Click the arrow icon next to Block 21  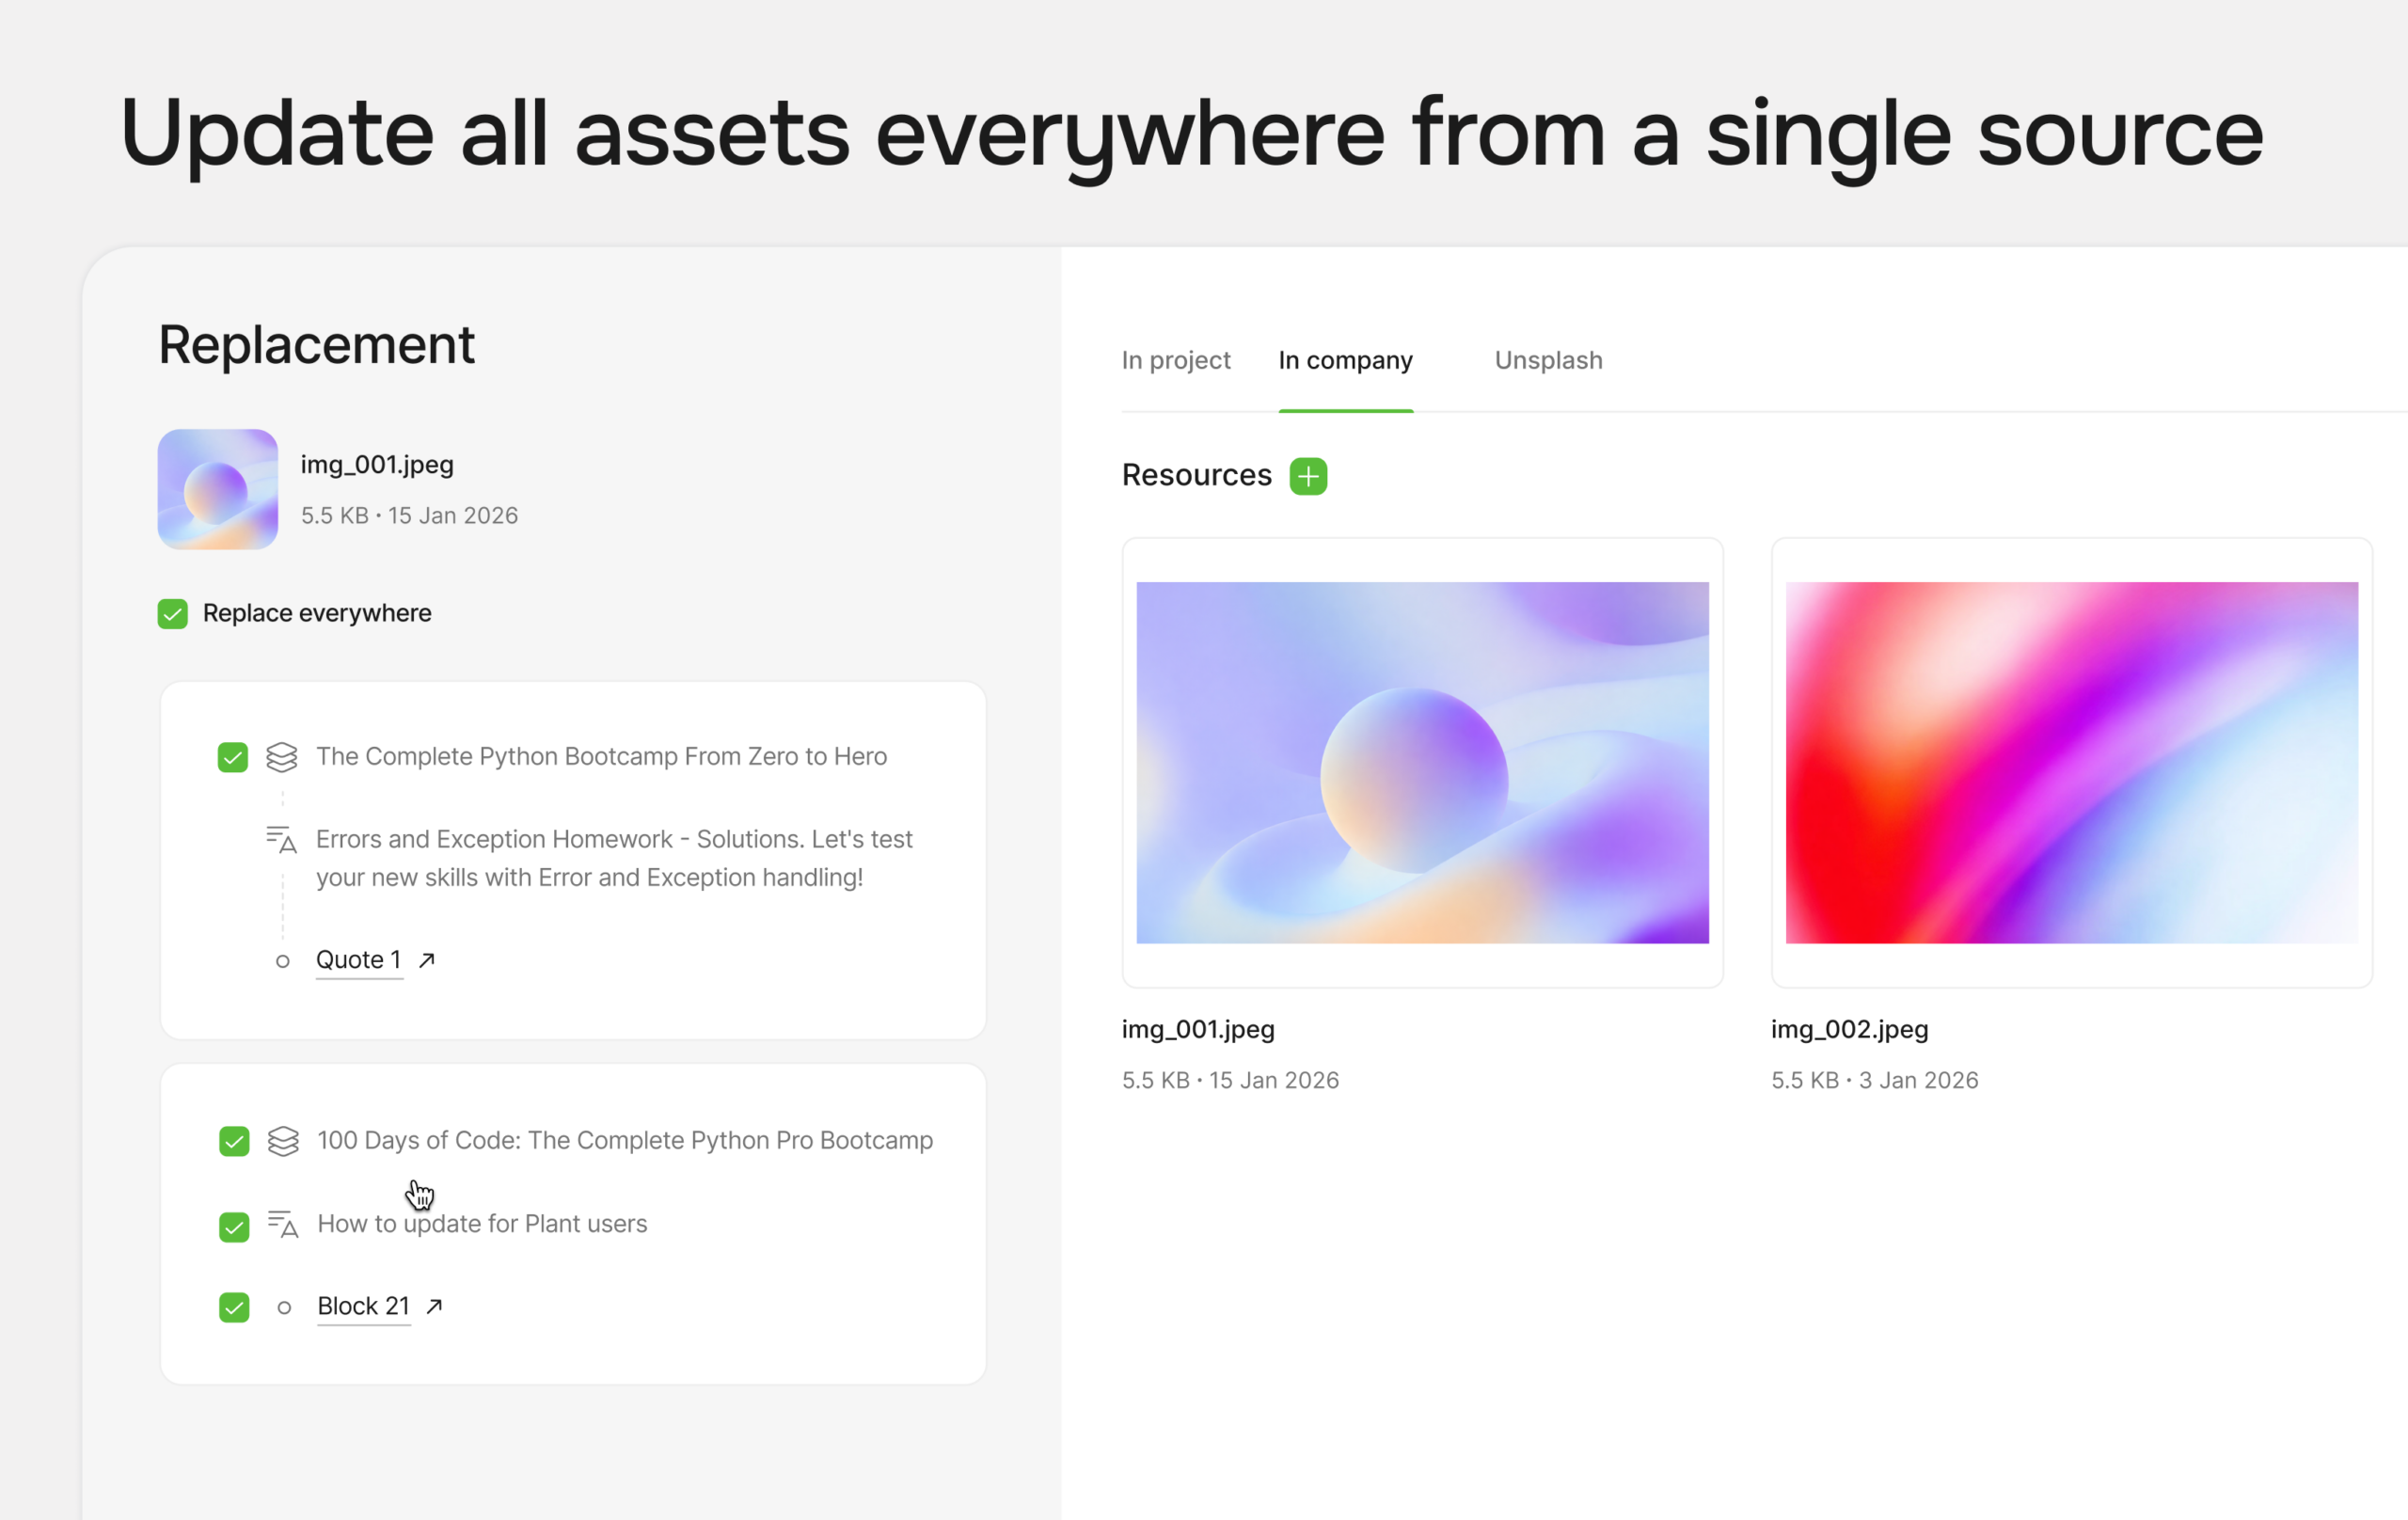click(434, 1306)
